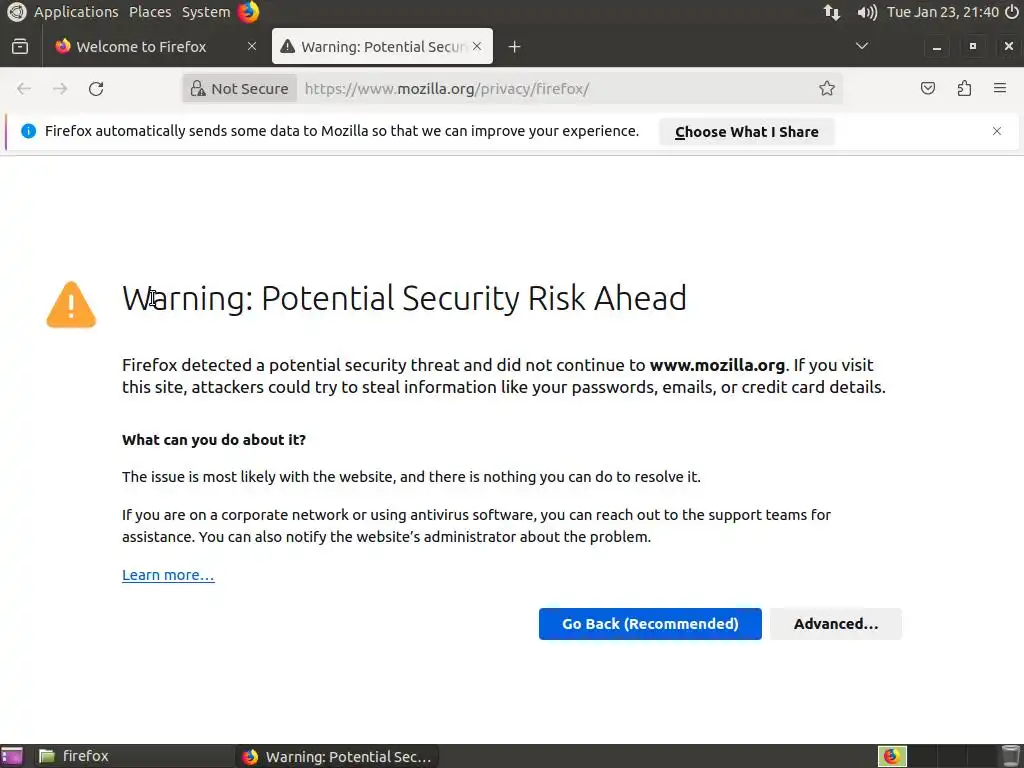The width and height of the screenshot is (1024, 768).
Task: Close the Welcome to Firefox tab
Action: tap(252, 46)
